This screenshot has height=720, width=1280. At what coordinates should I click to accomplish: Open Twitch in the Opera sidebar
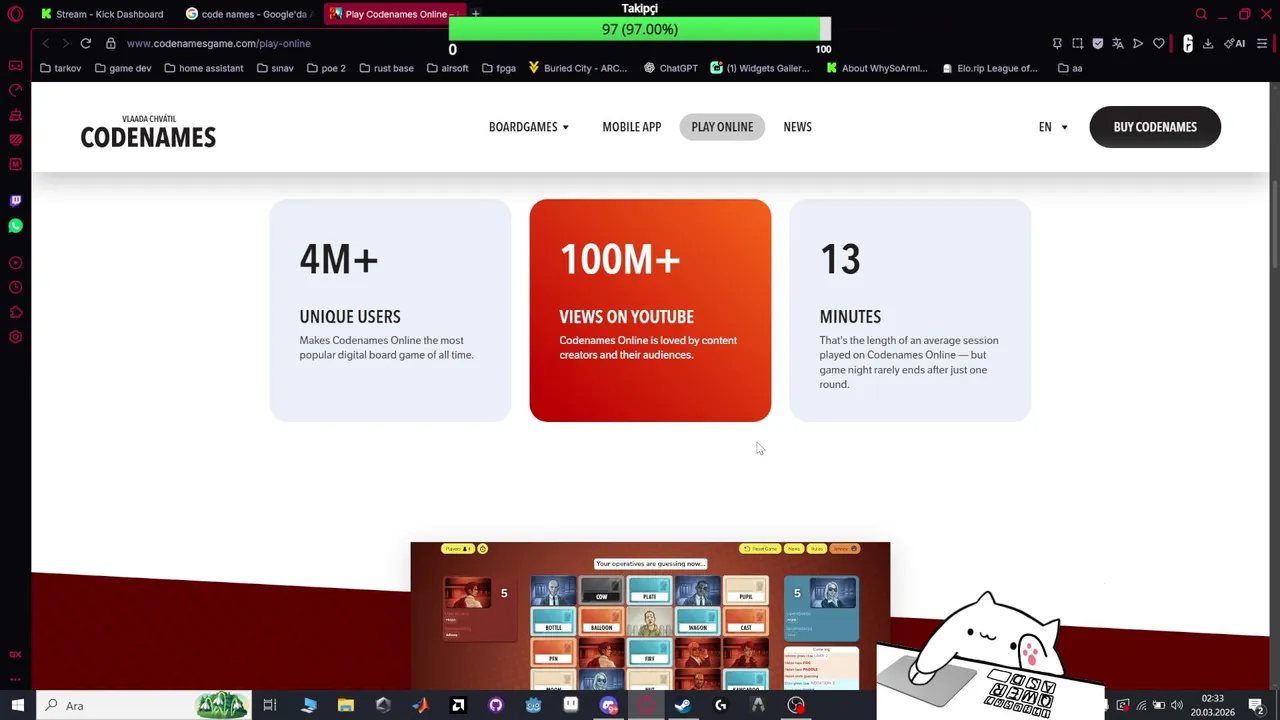15,201
